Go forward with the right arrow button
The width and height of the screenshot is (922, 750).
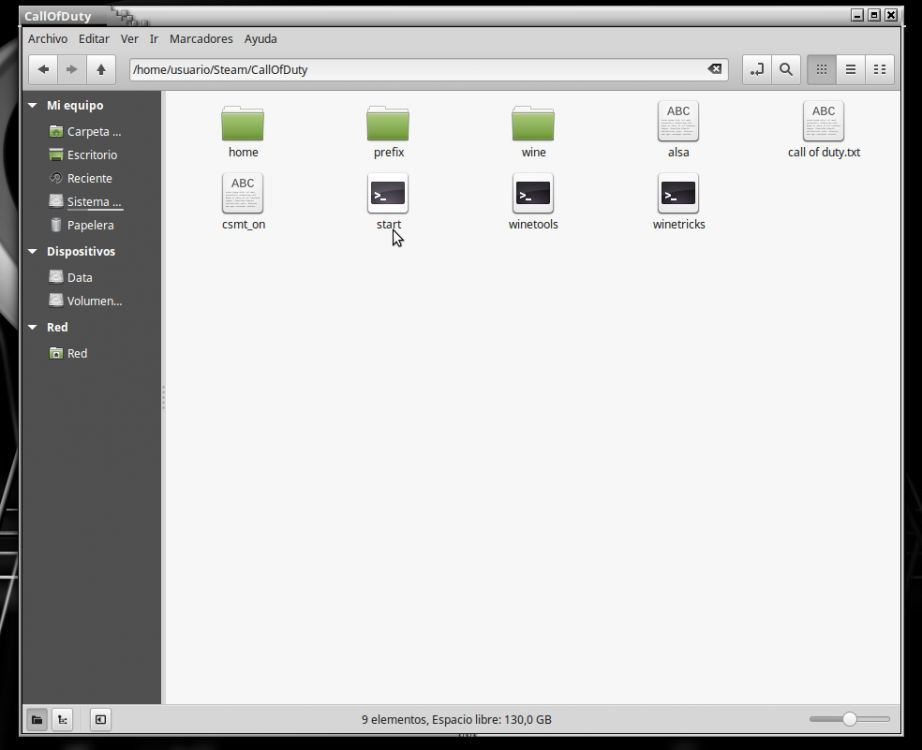coord(72,69)
